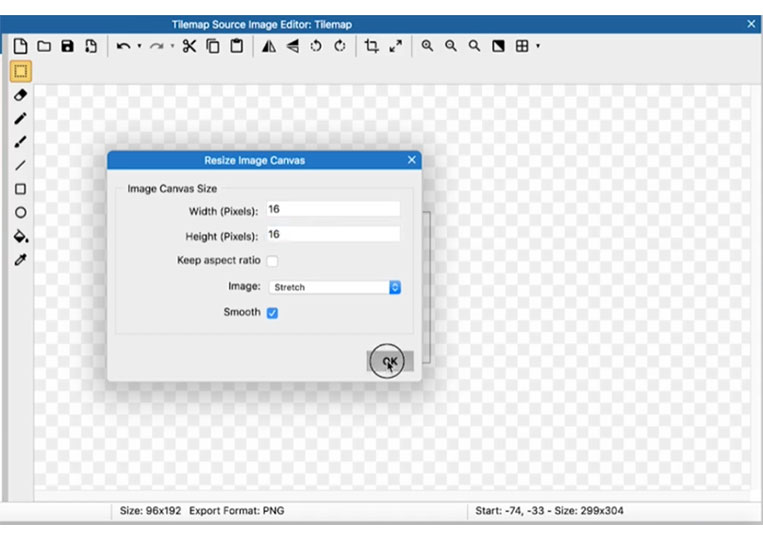The height and width of the screenshot is (541, 763).
Task: Close the Tilemap Source Image Editor window
Action: [x=751, y=24]
